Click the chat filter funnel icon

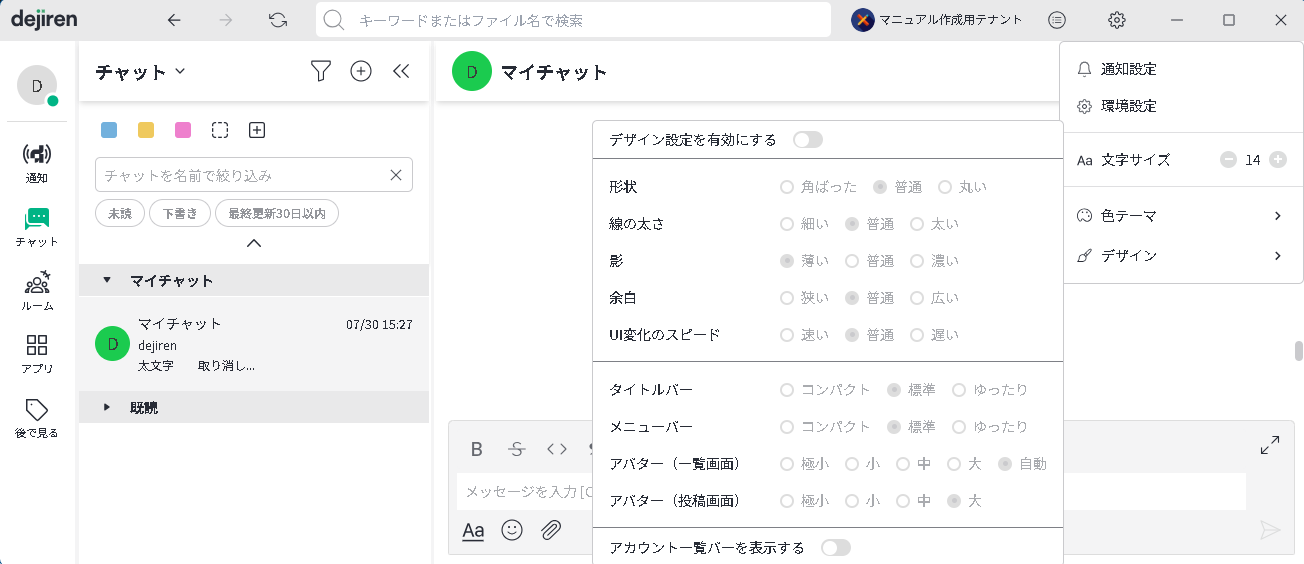coord(320,71)
